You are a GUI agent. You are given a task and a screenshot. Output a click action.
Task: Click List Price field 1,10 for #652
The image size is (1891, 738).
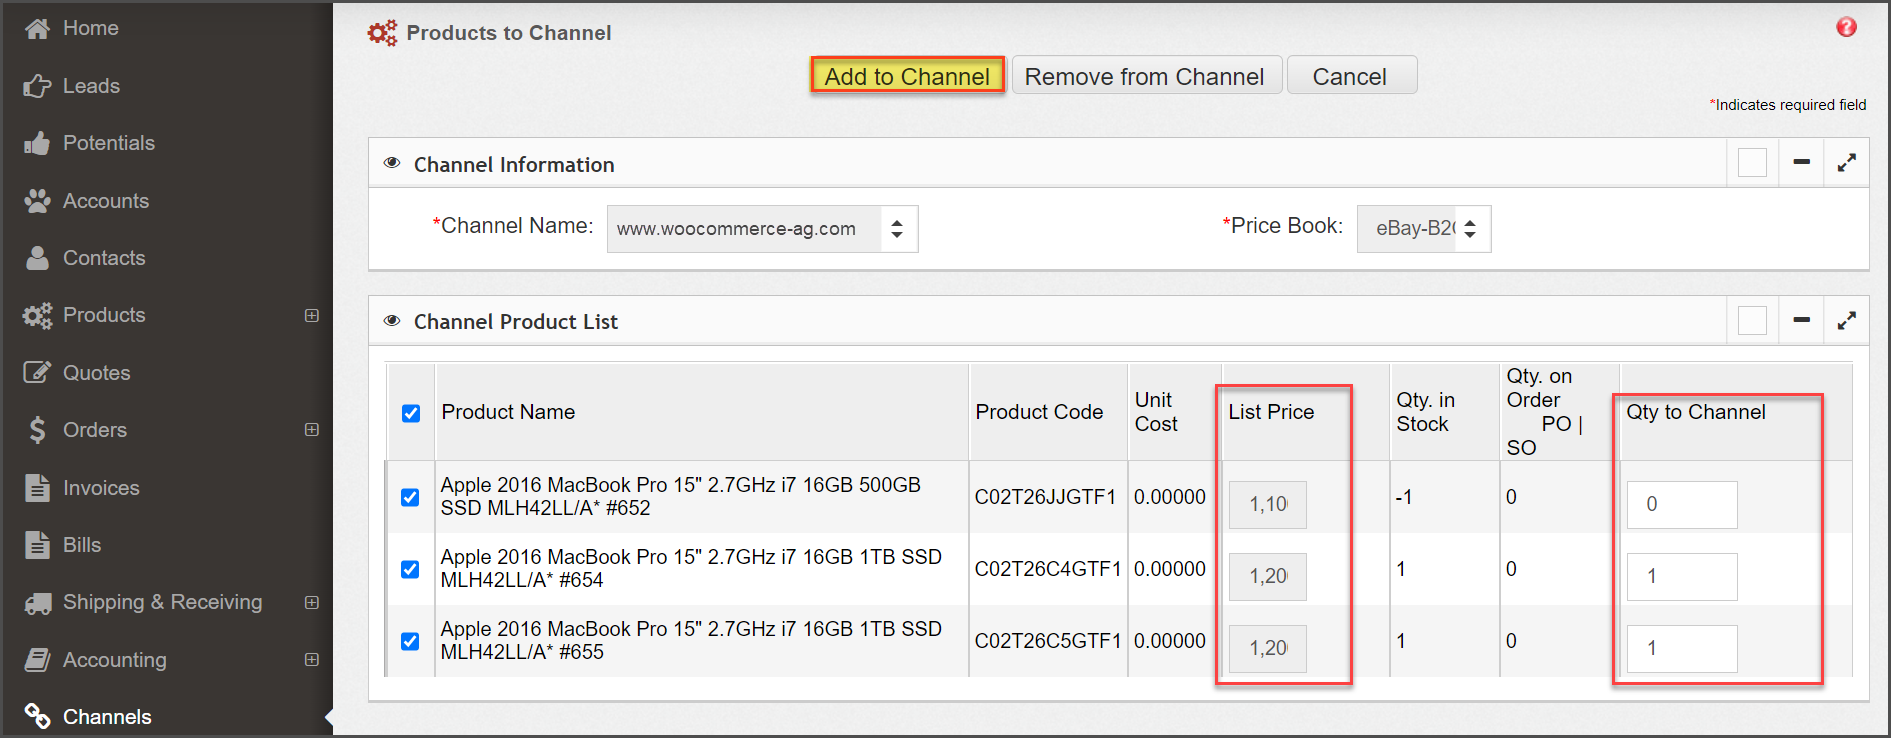tap(1267, 505)
